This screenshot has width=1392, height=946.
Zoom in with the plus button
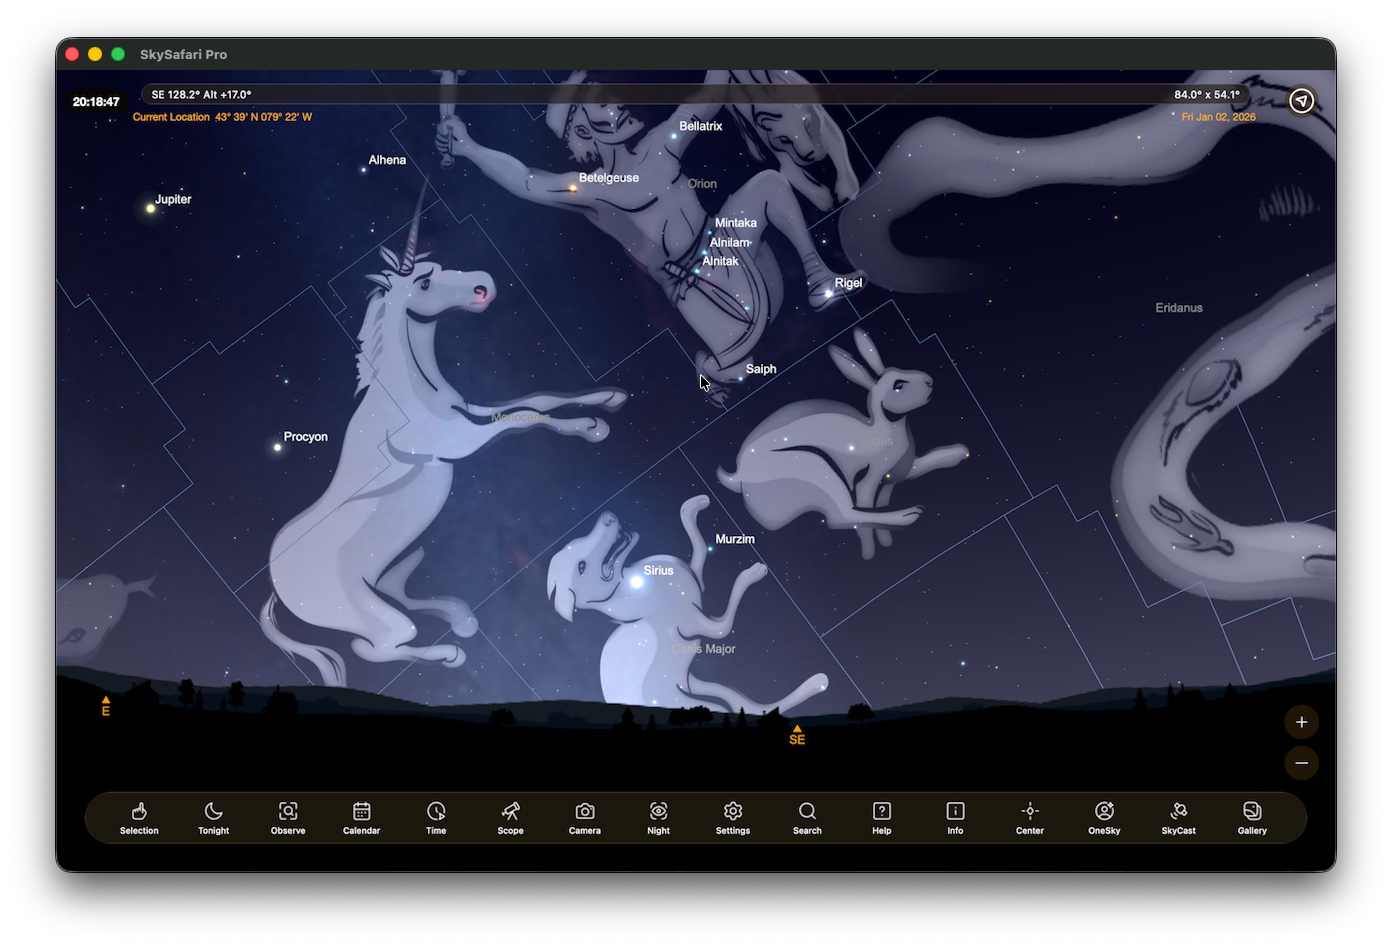pos(1301,722)
